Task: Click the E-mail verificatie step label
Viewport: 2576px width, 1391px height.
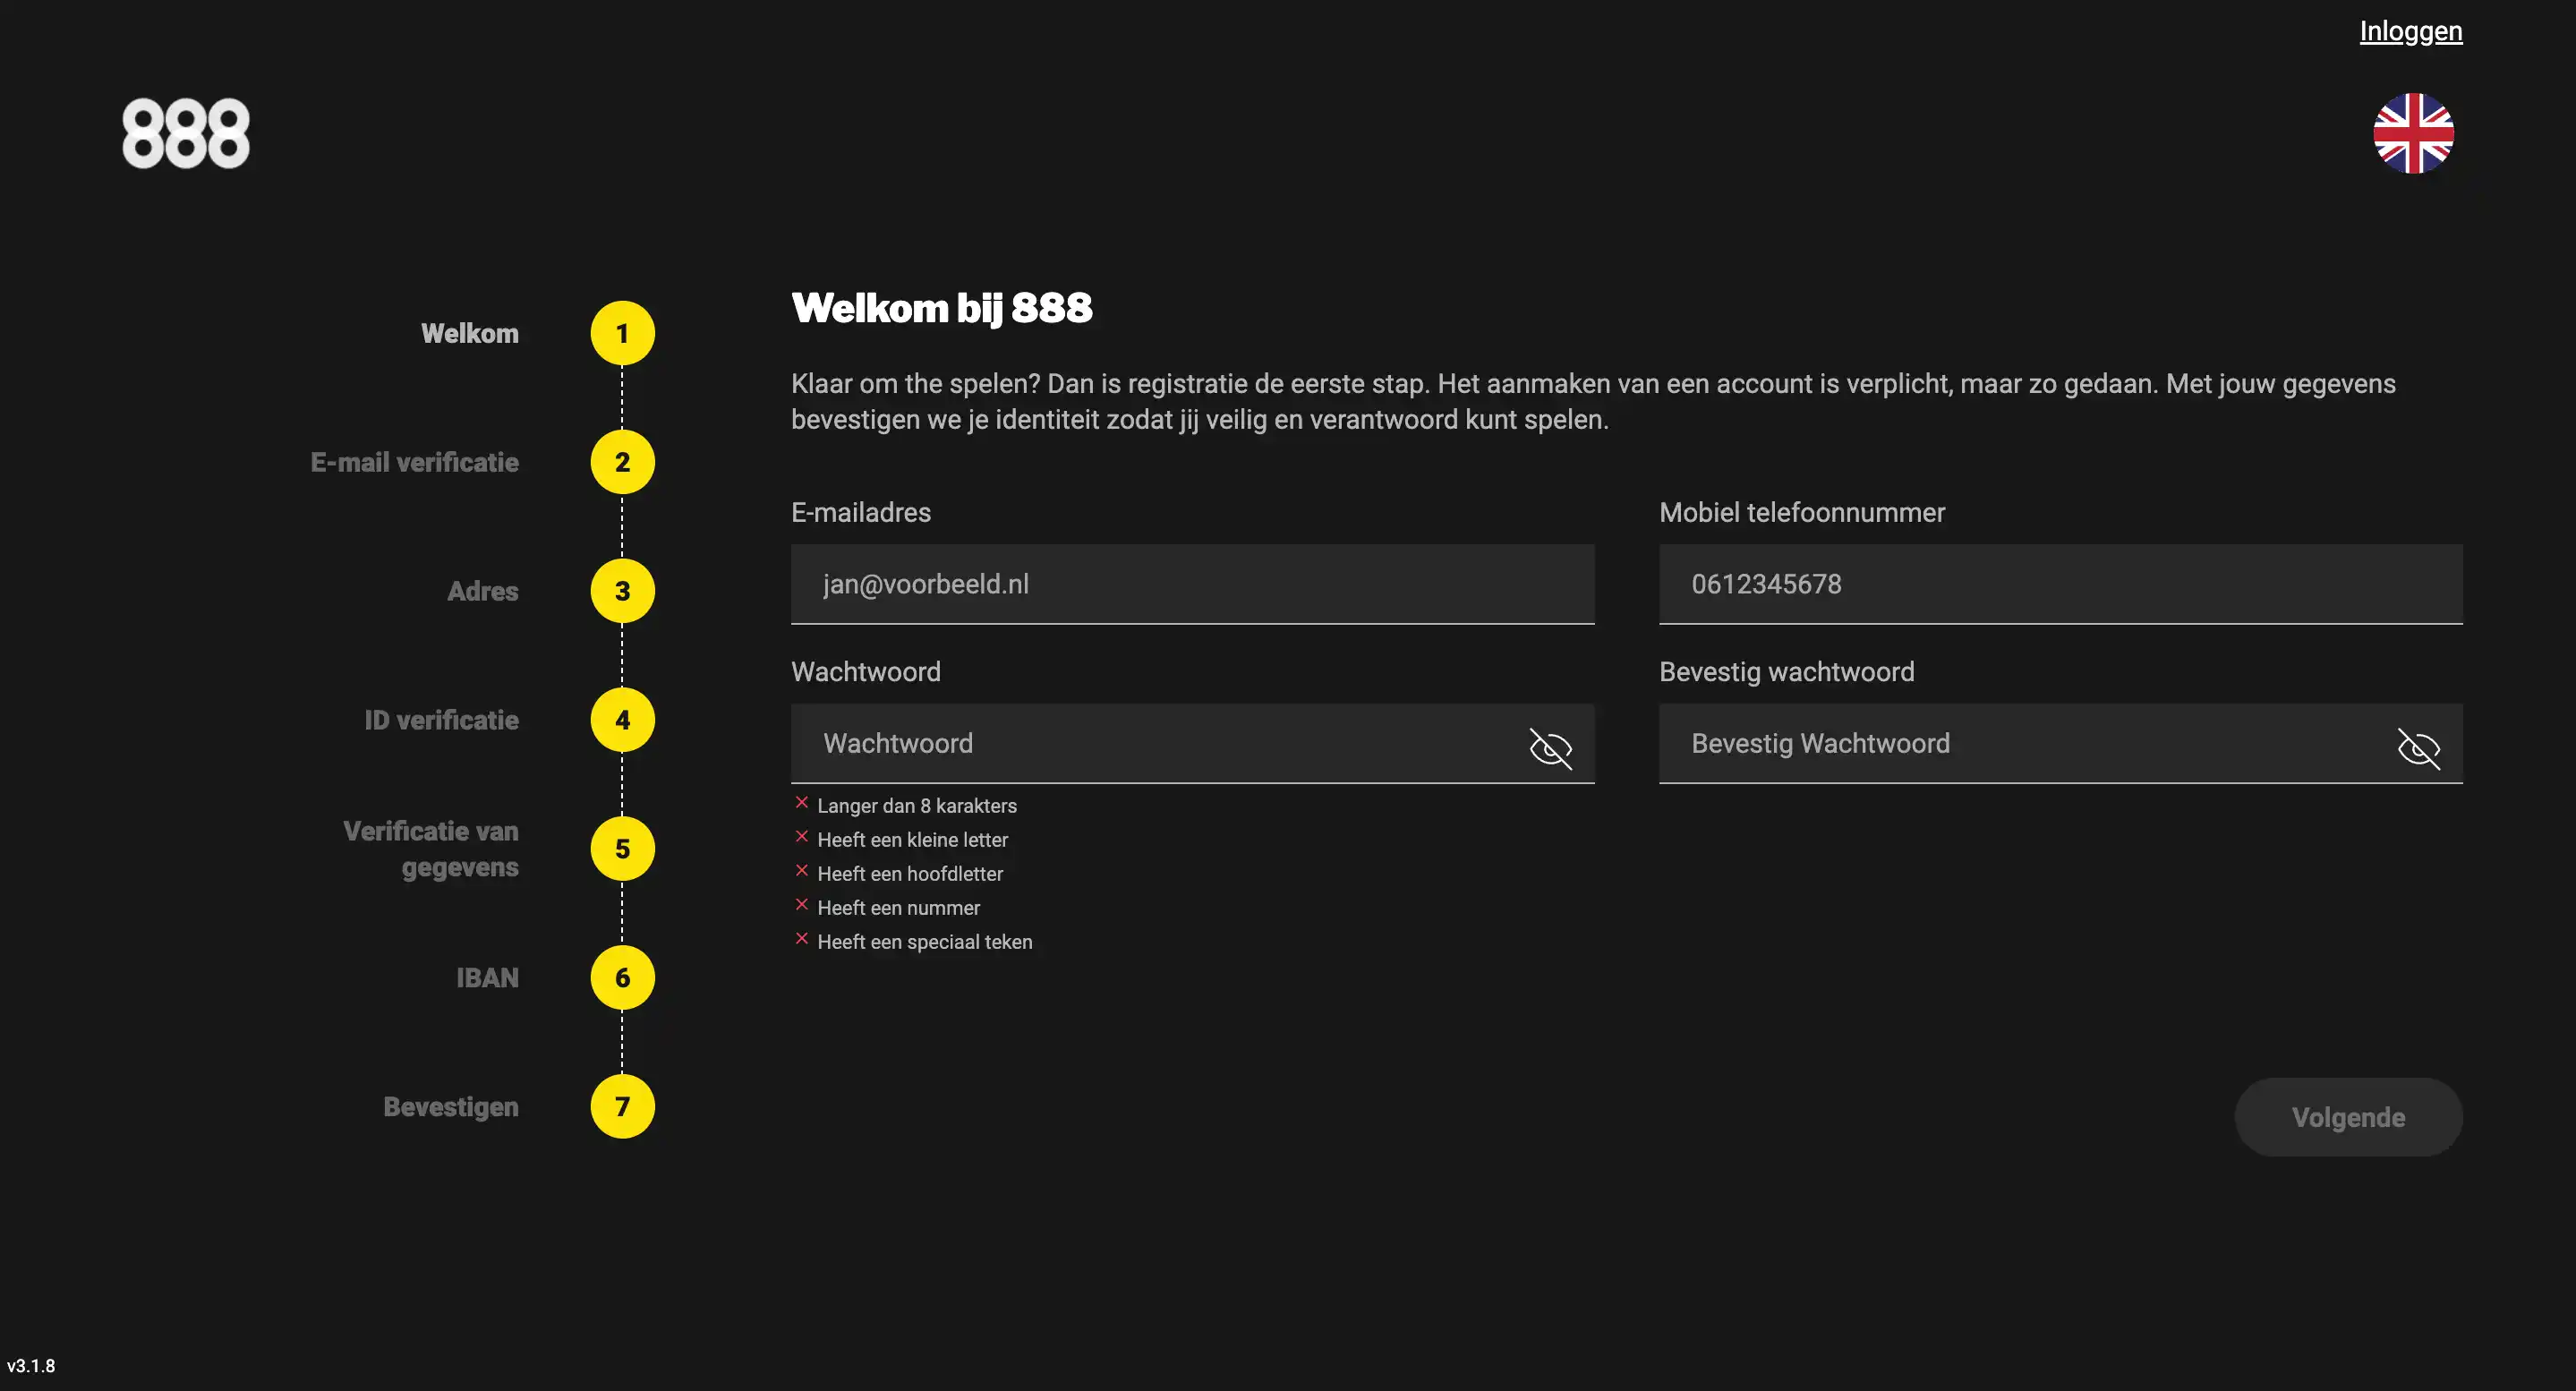Action: point(414,462)
